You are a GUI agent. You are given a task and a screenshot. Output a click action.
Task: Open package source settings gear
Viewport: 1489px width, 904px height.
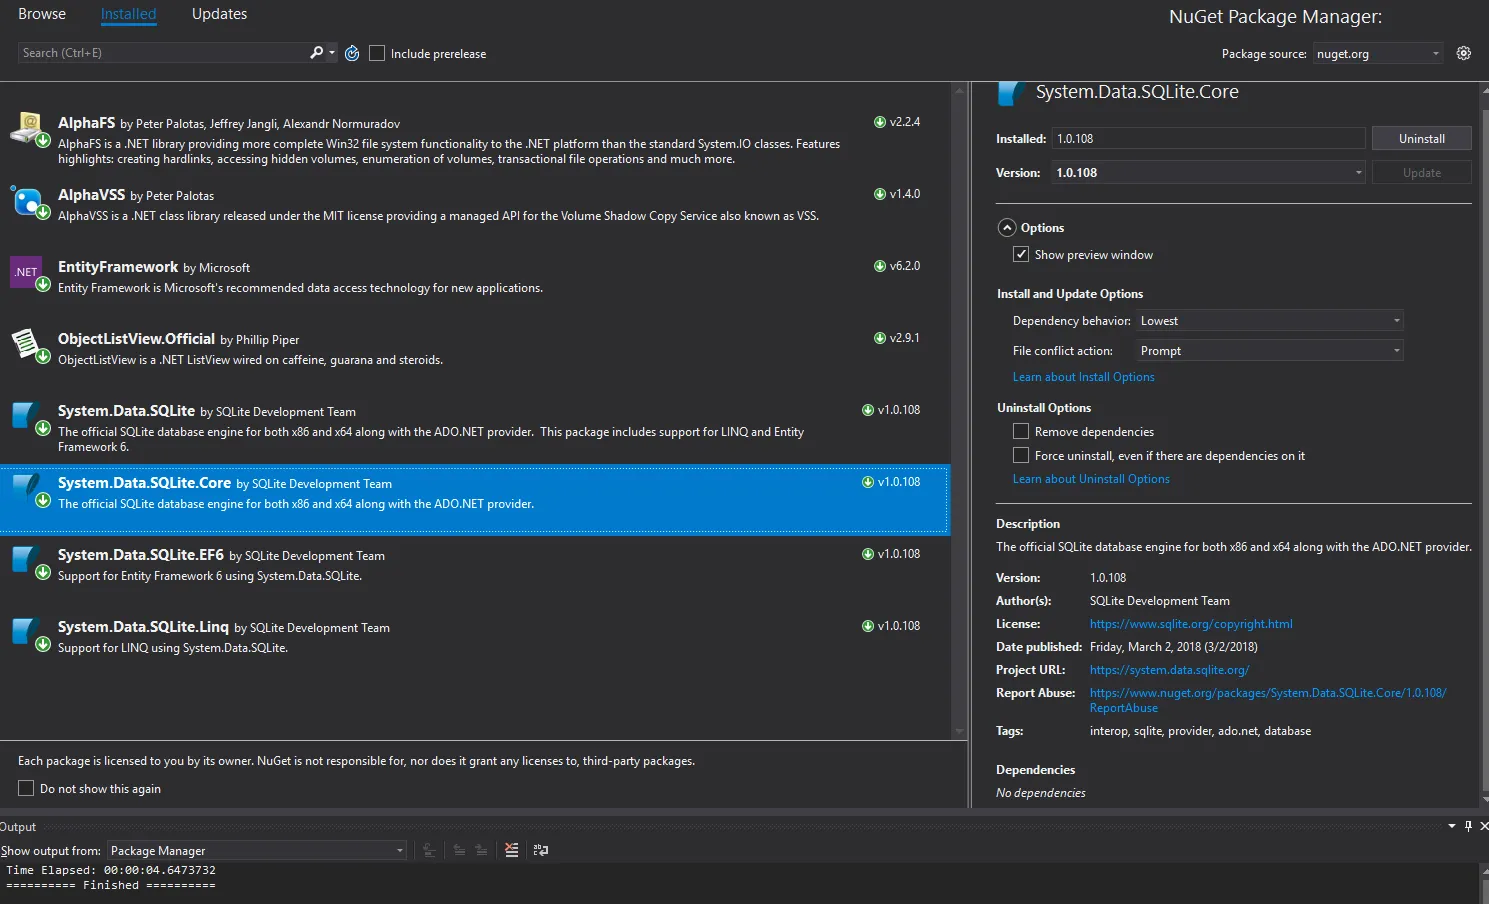tap(1463, 53)
